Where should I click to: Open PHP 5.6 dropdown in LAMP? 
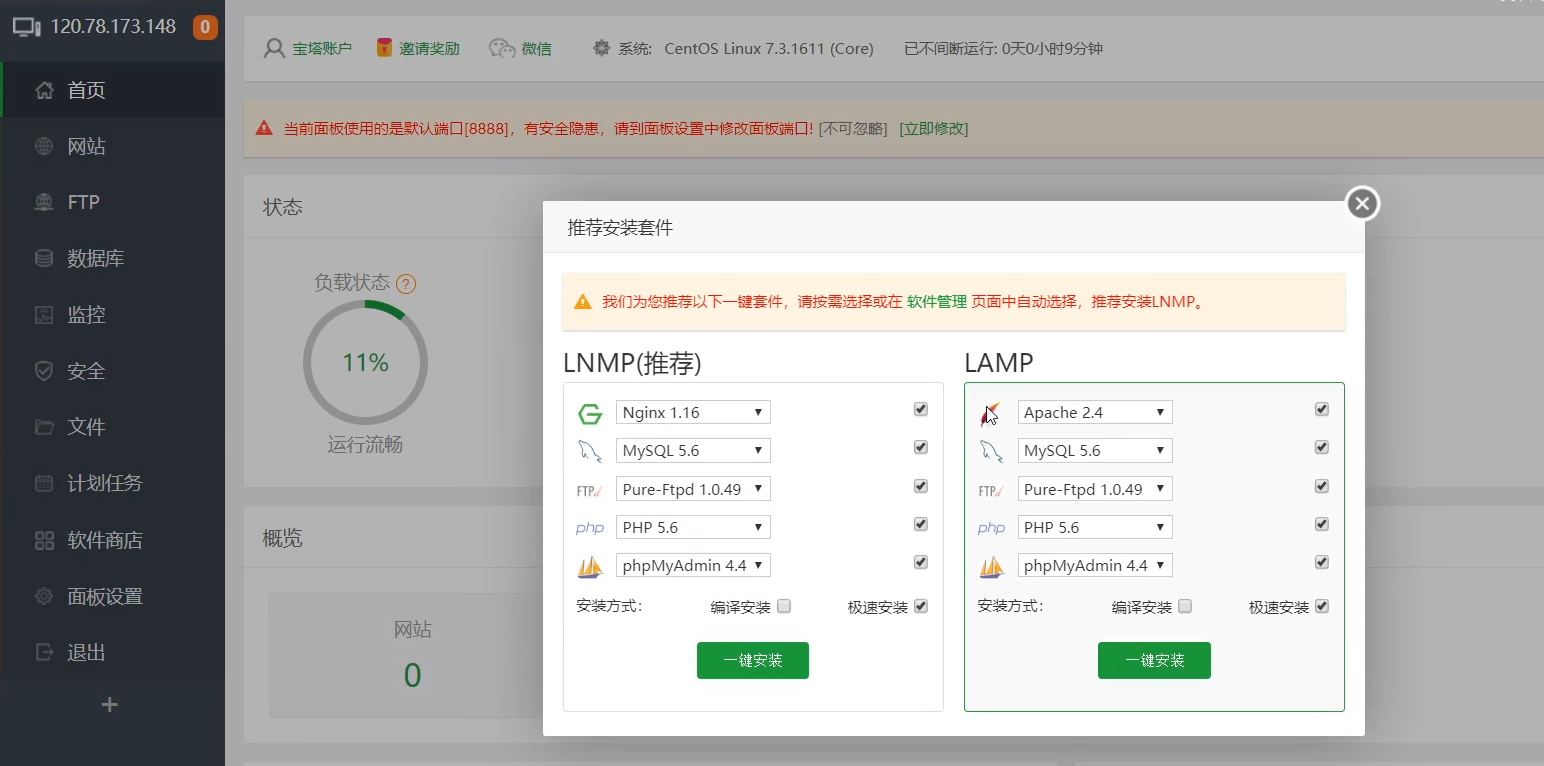[x=1095, y=527]
